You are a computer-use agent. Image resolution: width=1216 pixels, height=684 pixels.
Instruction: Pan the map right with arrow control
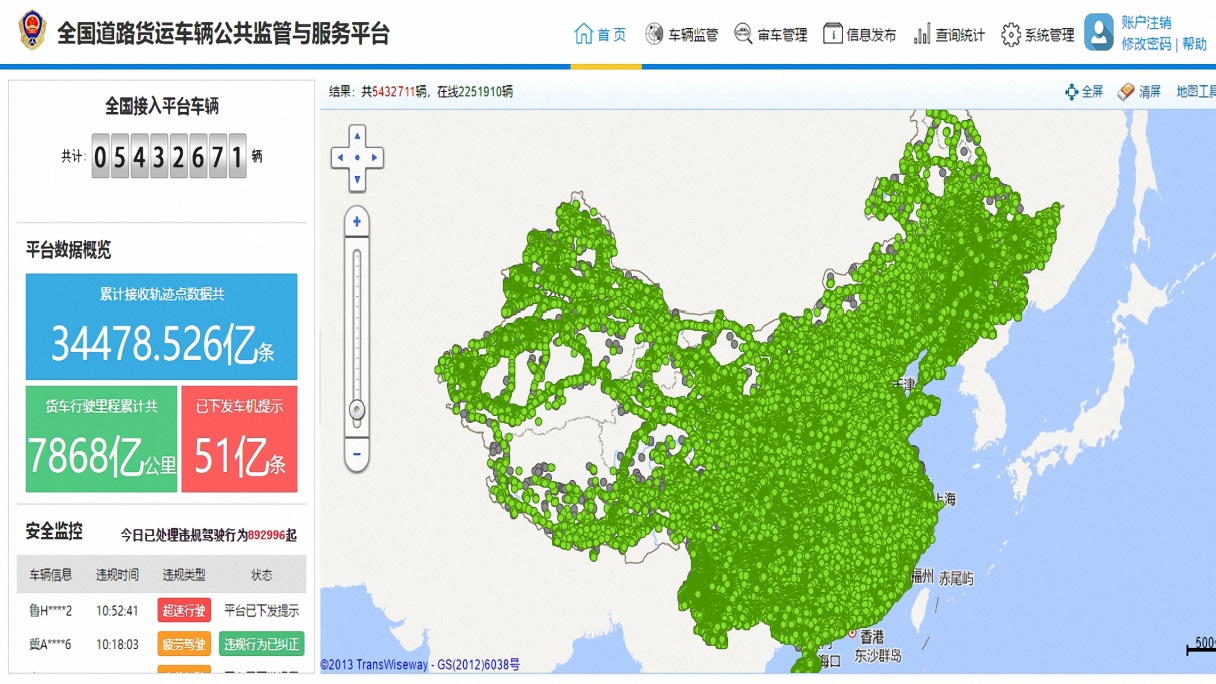pos(375,158)
